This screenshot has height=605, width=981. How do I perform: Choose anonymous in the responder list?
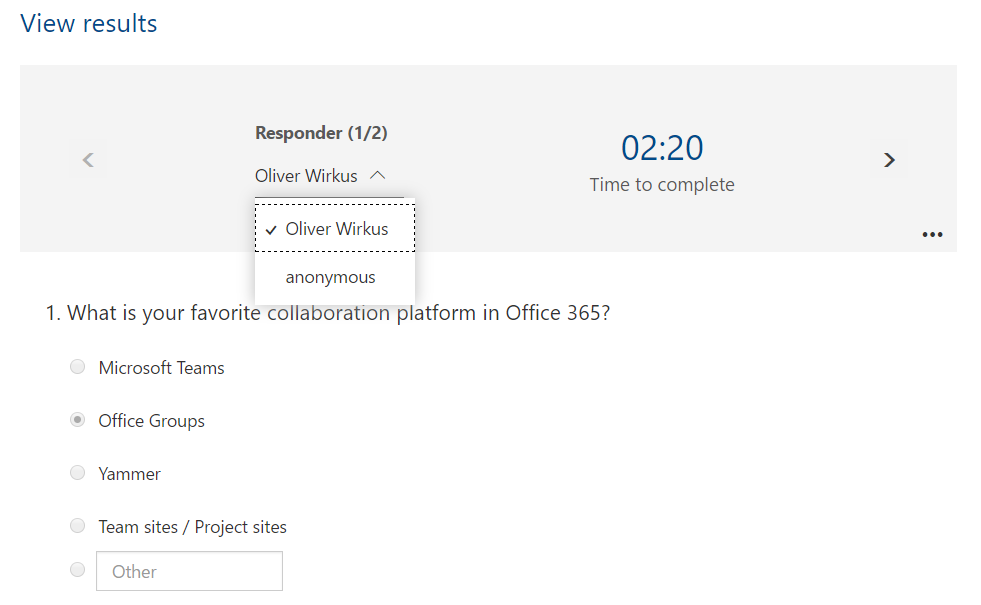335,277
